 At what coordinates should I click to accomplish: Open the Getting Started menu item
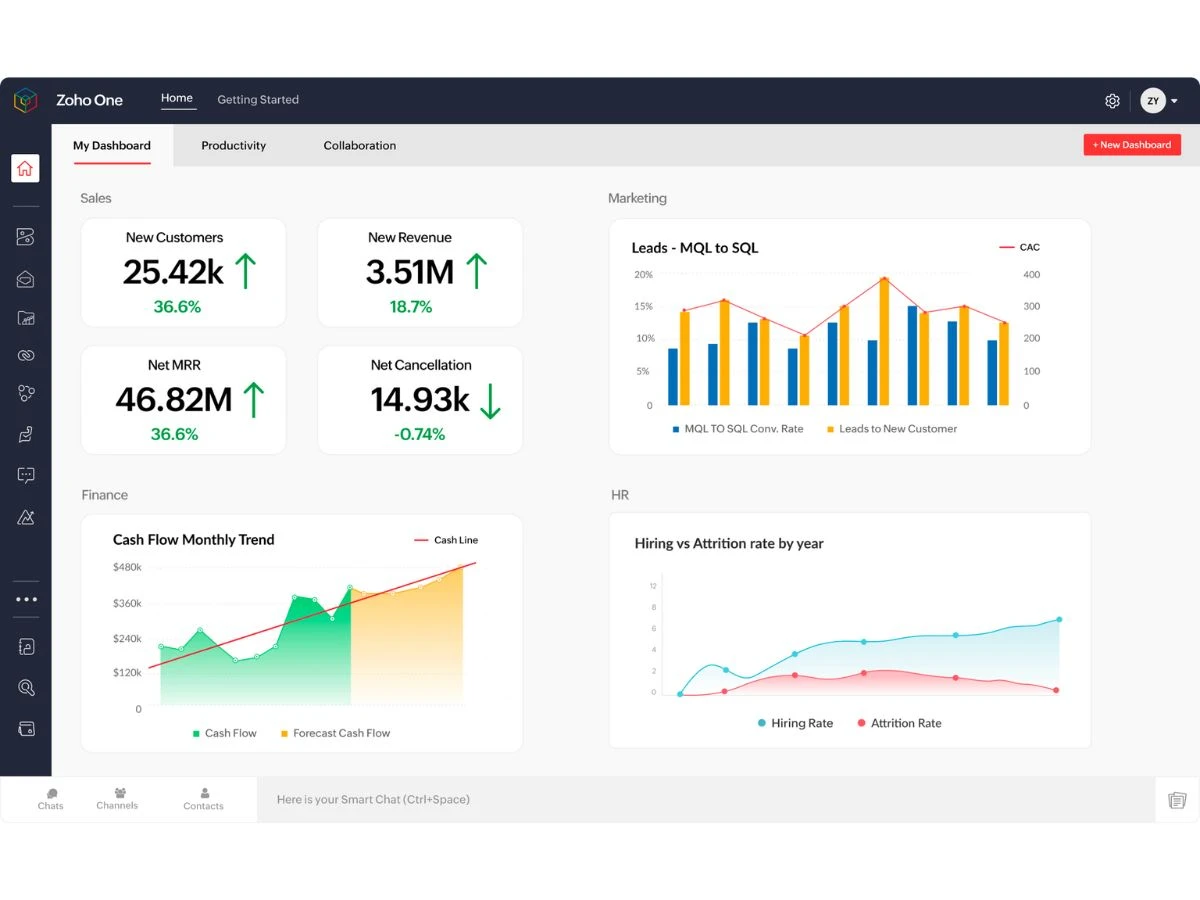coord(258,100)
